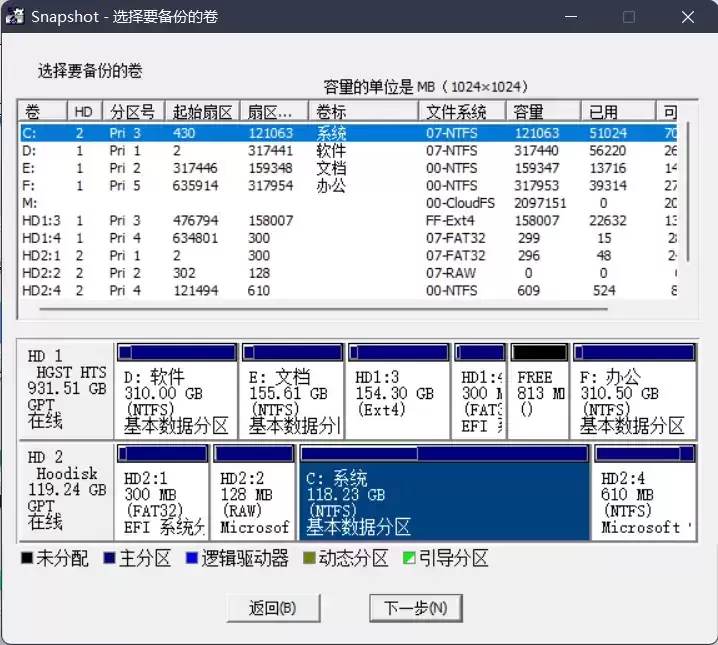Click 返回(B) button

pyautogui.click(x=273, y=608)
